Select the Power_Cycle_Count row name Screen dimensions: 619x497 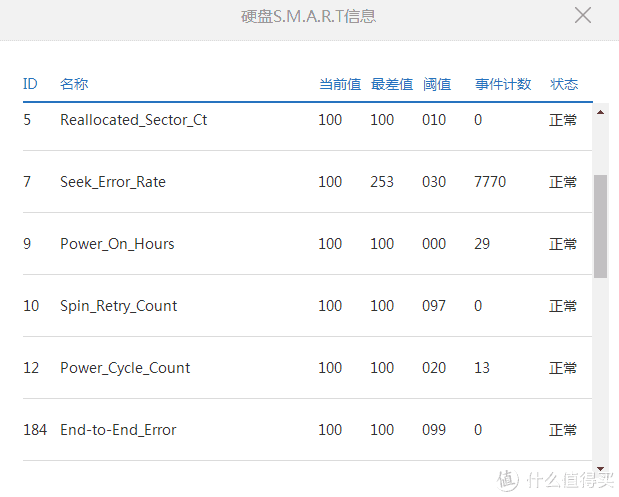(x=125, y=368)
